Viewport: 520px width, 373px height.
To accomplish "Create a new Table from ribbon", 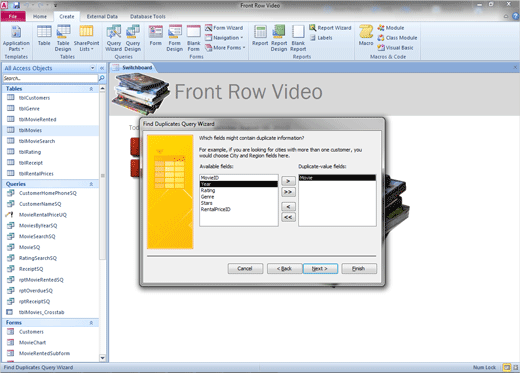I will click(44, 36).
